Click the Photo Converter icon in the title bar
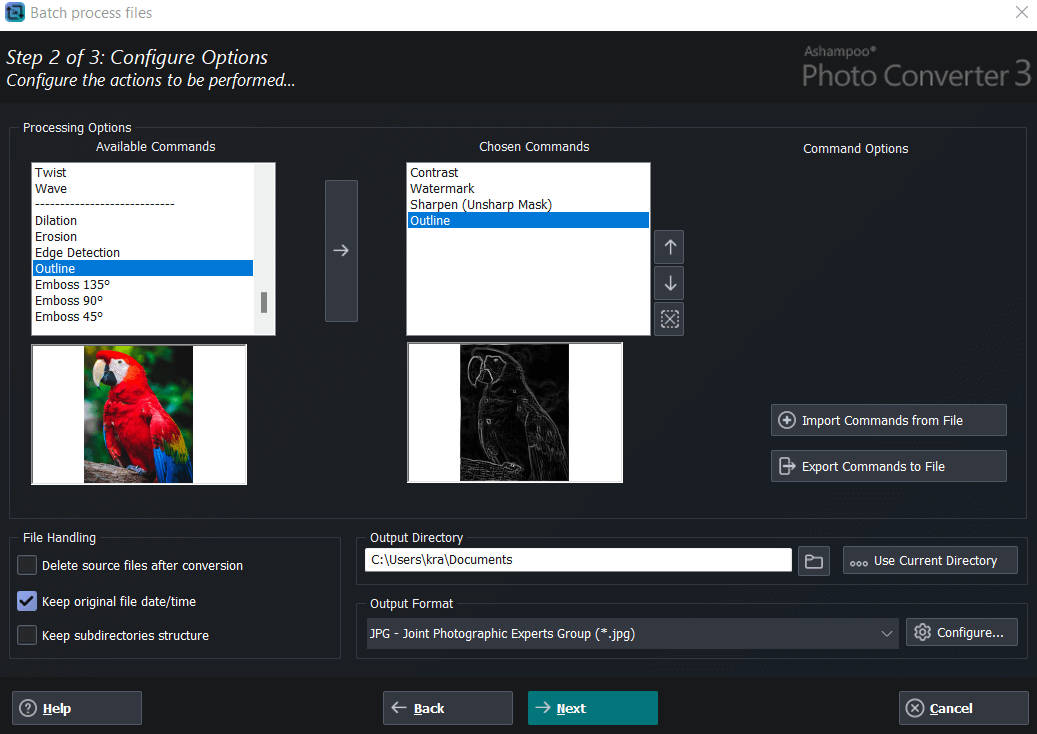 click(14, 12)
